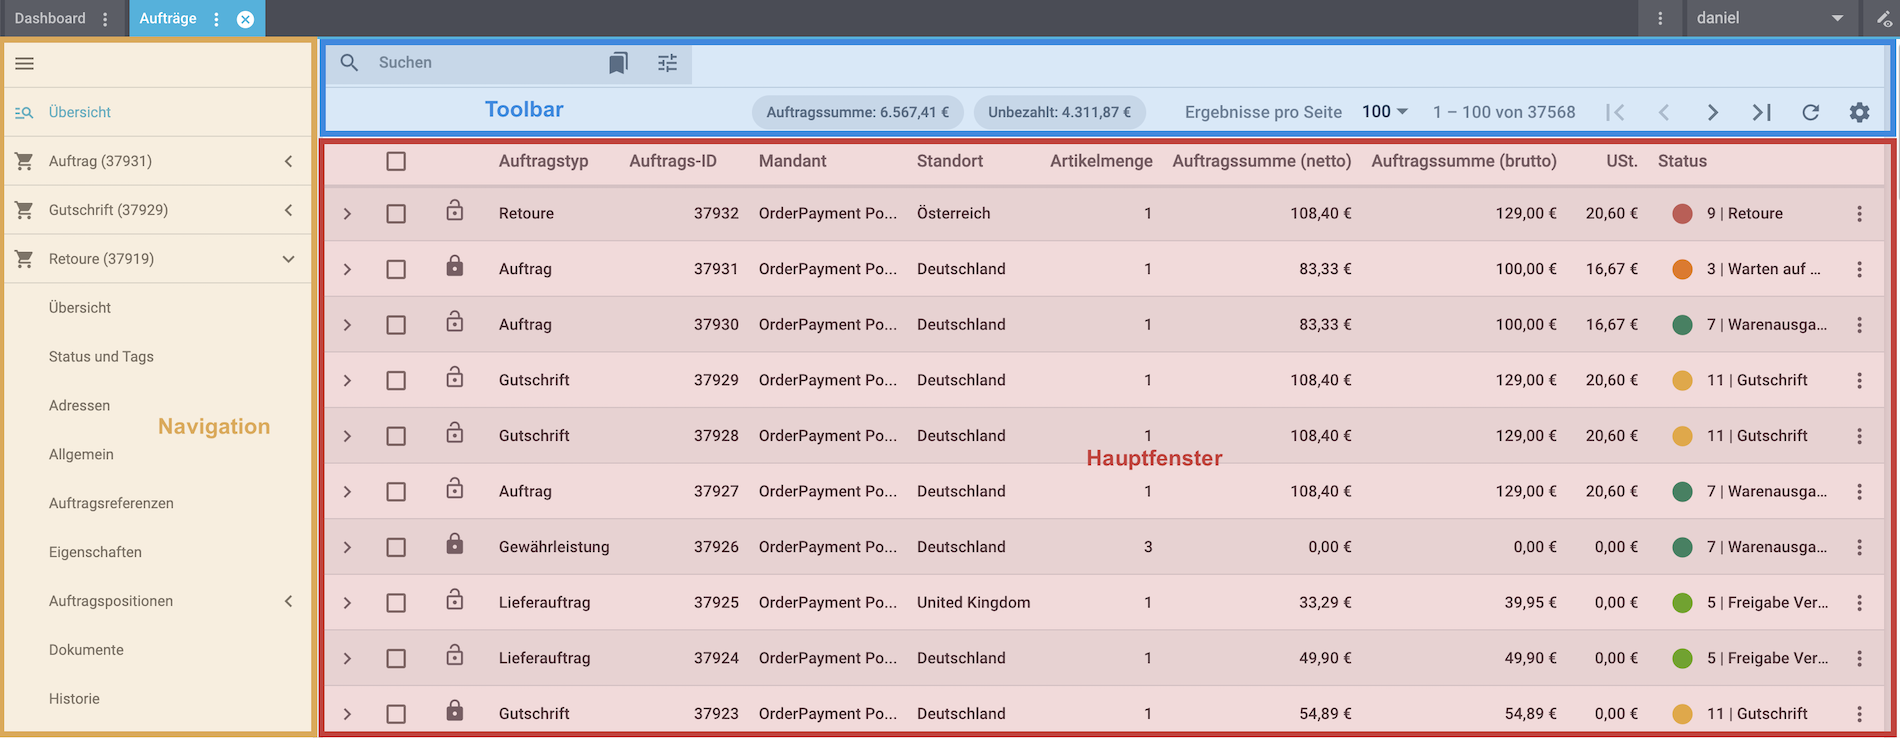1900x738 pixels.
Task: Jump to last results page
Action: pyautogui.click(x=1761, y=112)
